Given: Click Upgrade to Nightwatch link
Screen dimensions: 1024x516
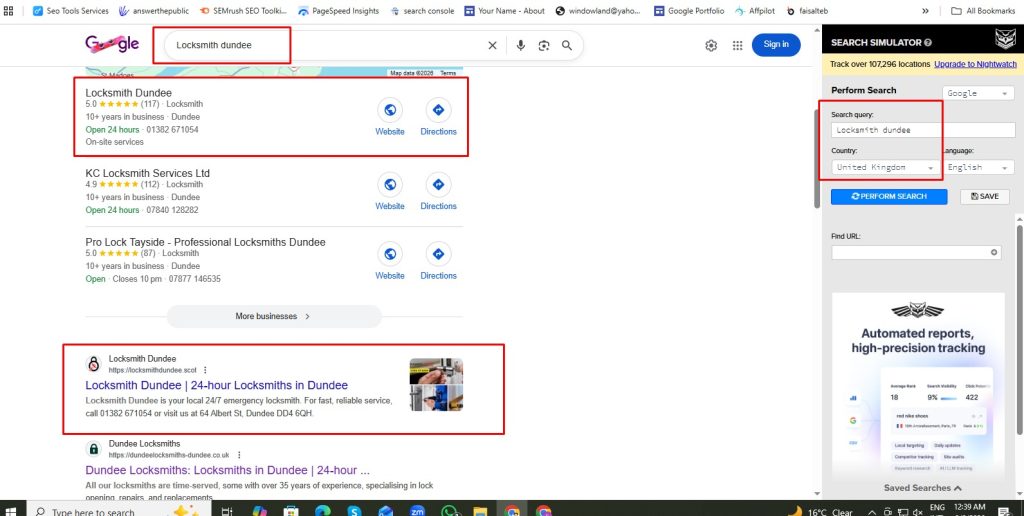Looking at the screenshot, I should (975, 64).
